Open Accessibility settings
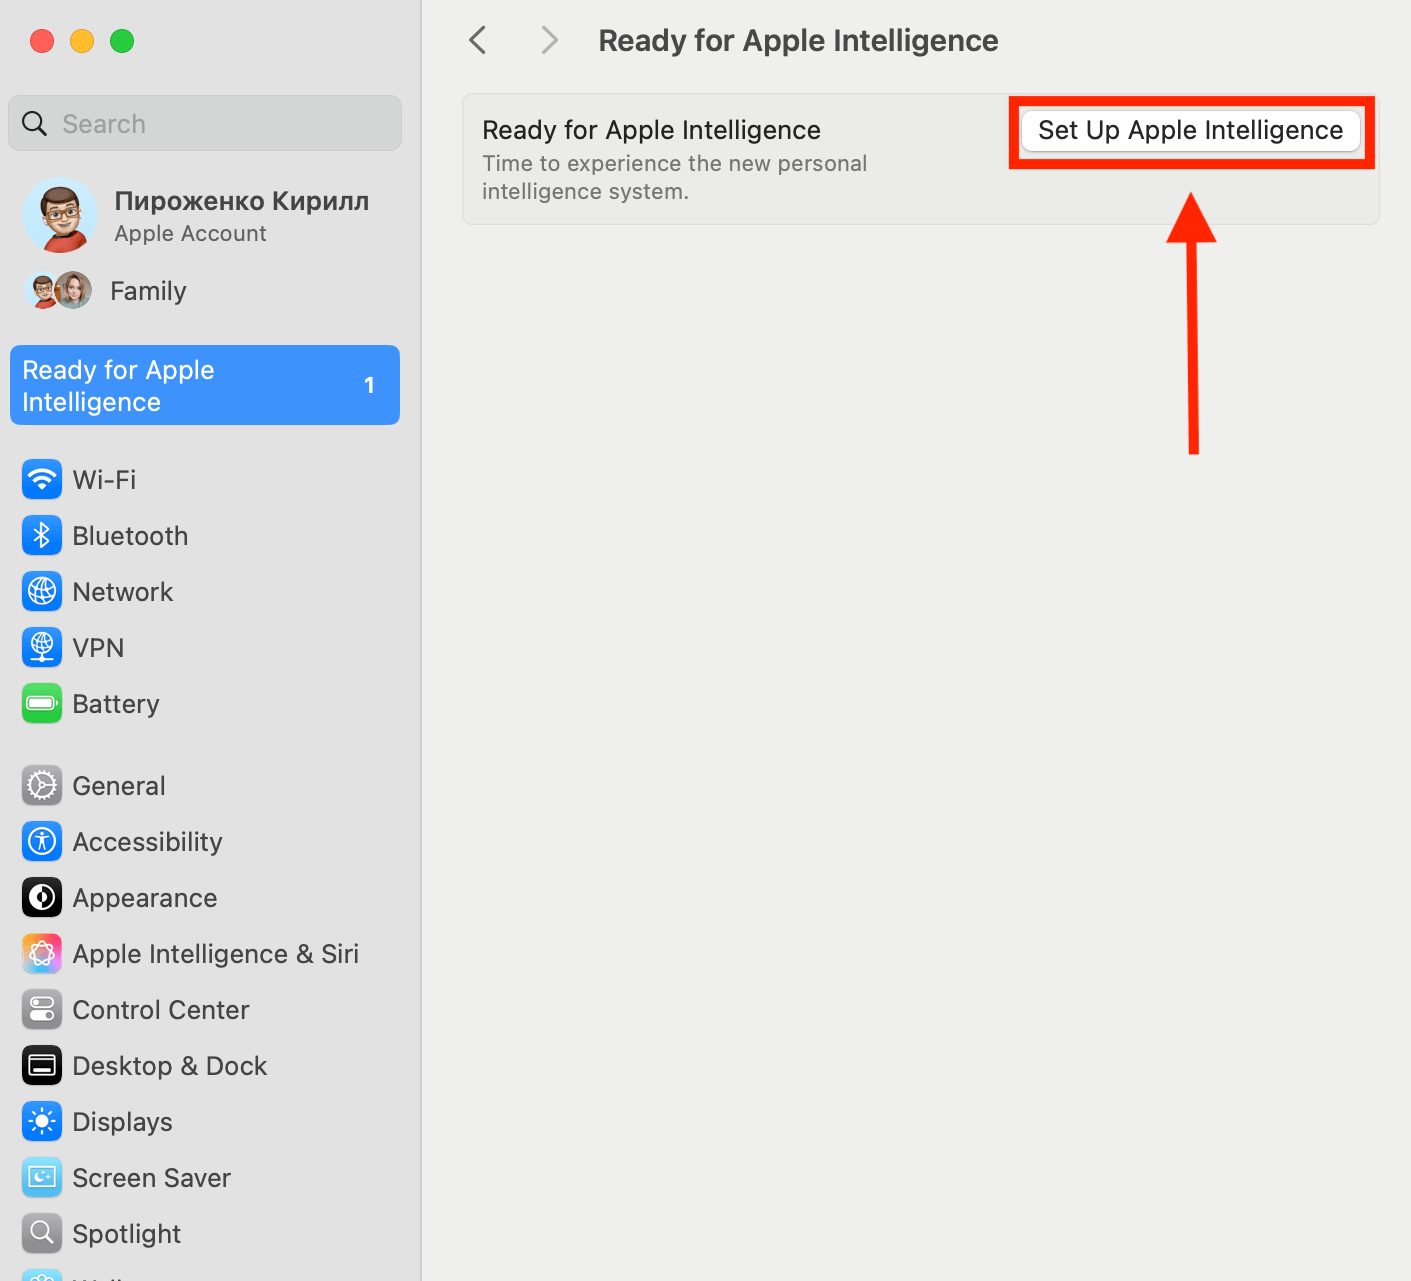 (x=147, y=841)
